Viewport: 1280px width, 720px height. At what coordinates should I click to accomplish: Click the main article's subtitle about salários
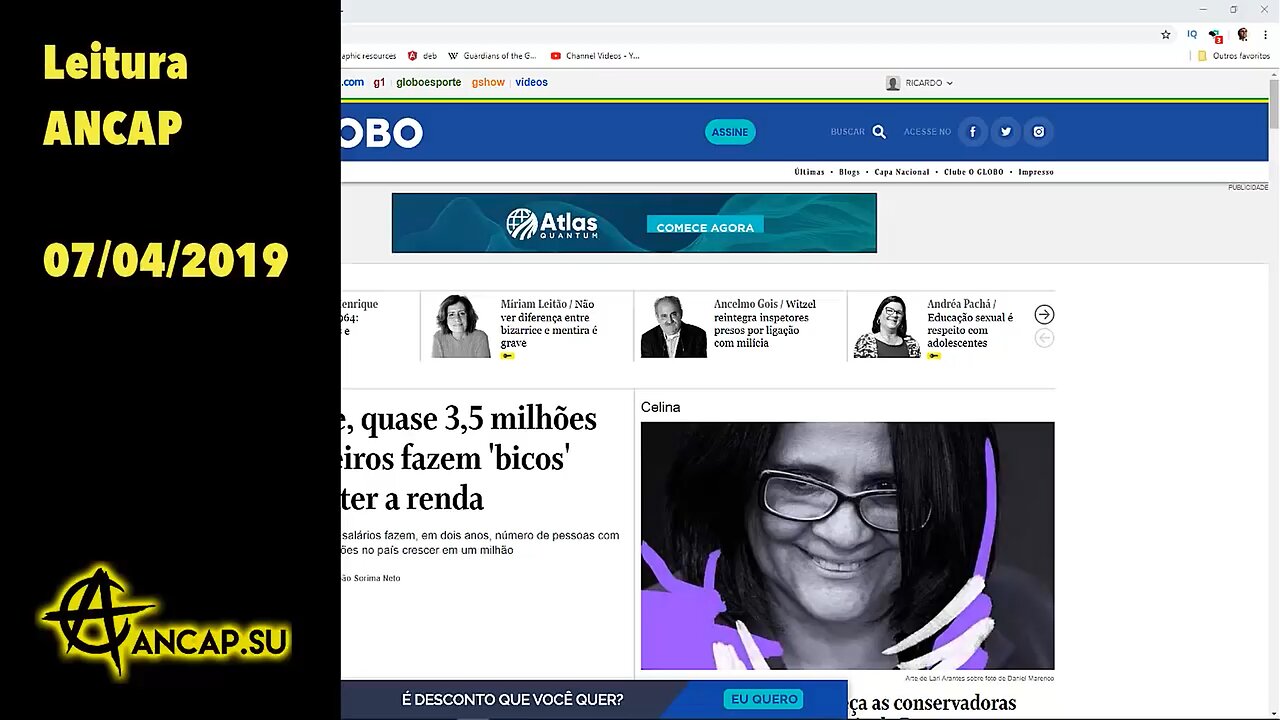click(x=480, y=543)
